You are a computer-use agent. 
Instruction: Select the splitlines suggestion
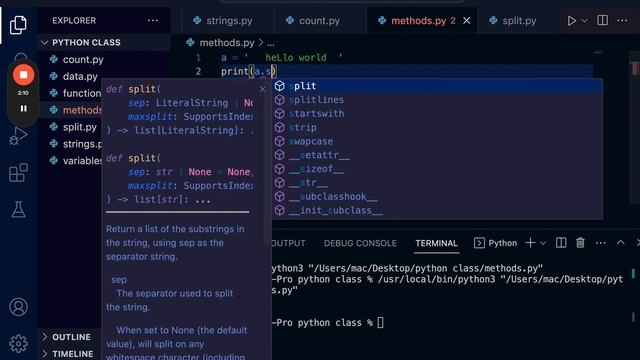pyautogui.click(x=437, y=100)
